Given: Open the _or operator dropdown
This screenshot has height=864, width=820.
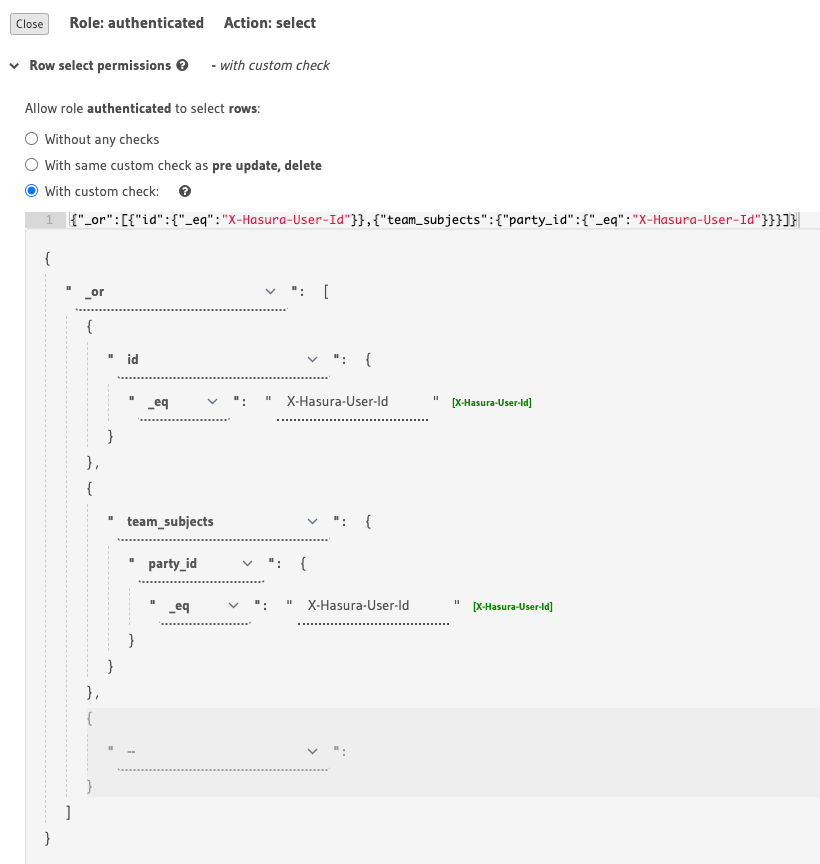Looking at the screenshot, I should (x=181, y=292).
